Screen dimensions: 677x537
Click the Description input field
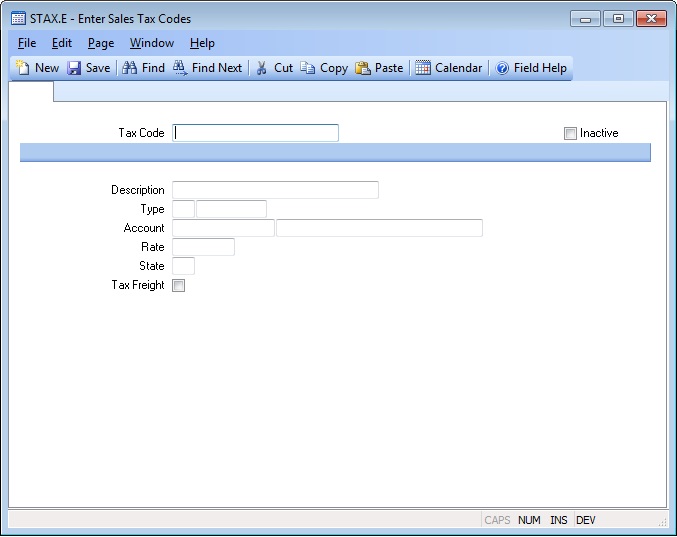pyautogui.click(x=275, y=190)
